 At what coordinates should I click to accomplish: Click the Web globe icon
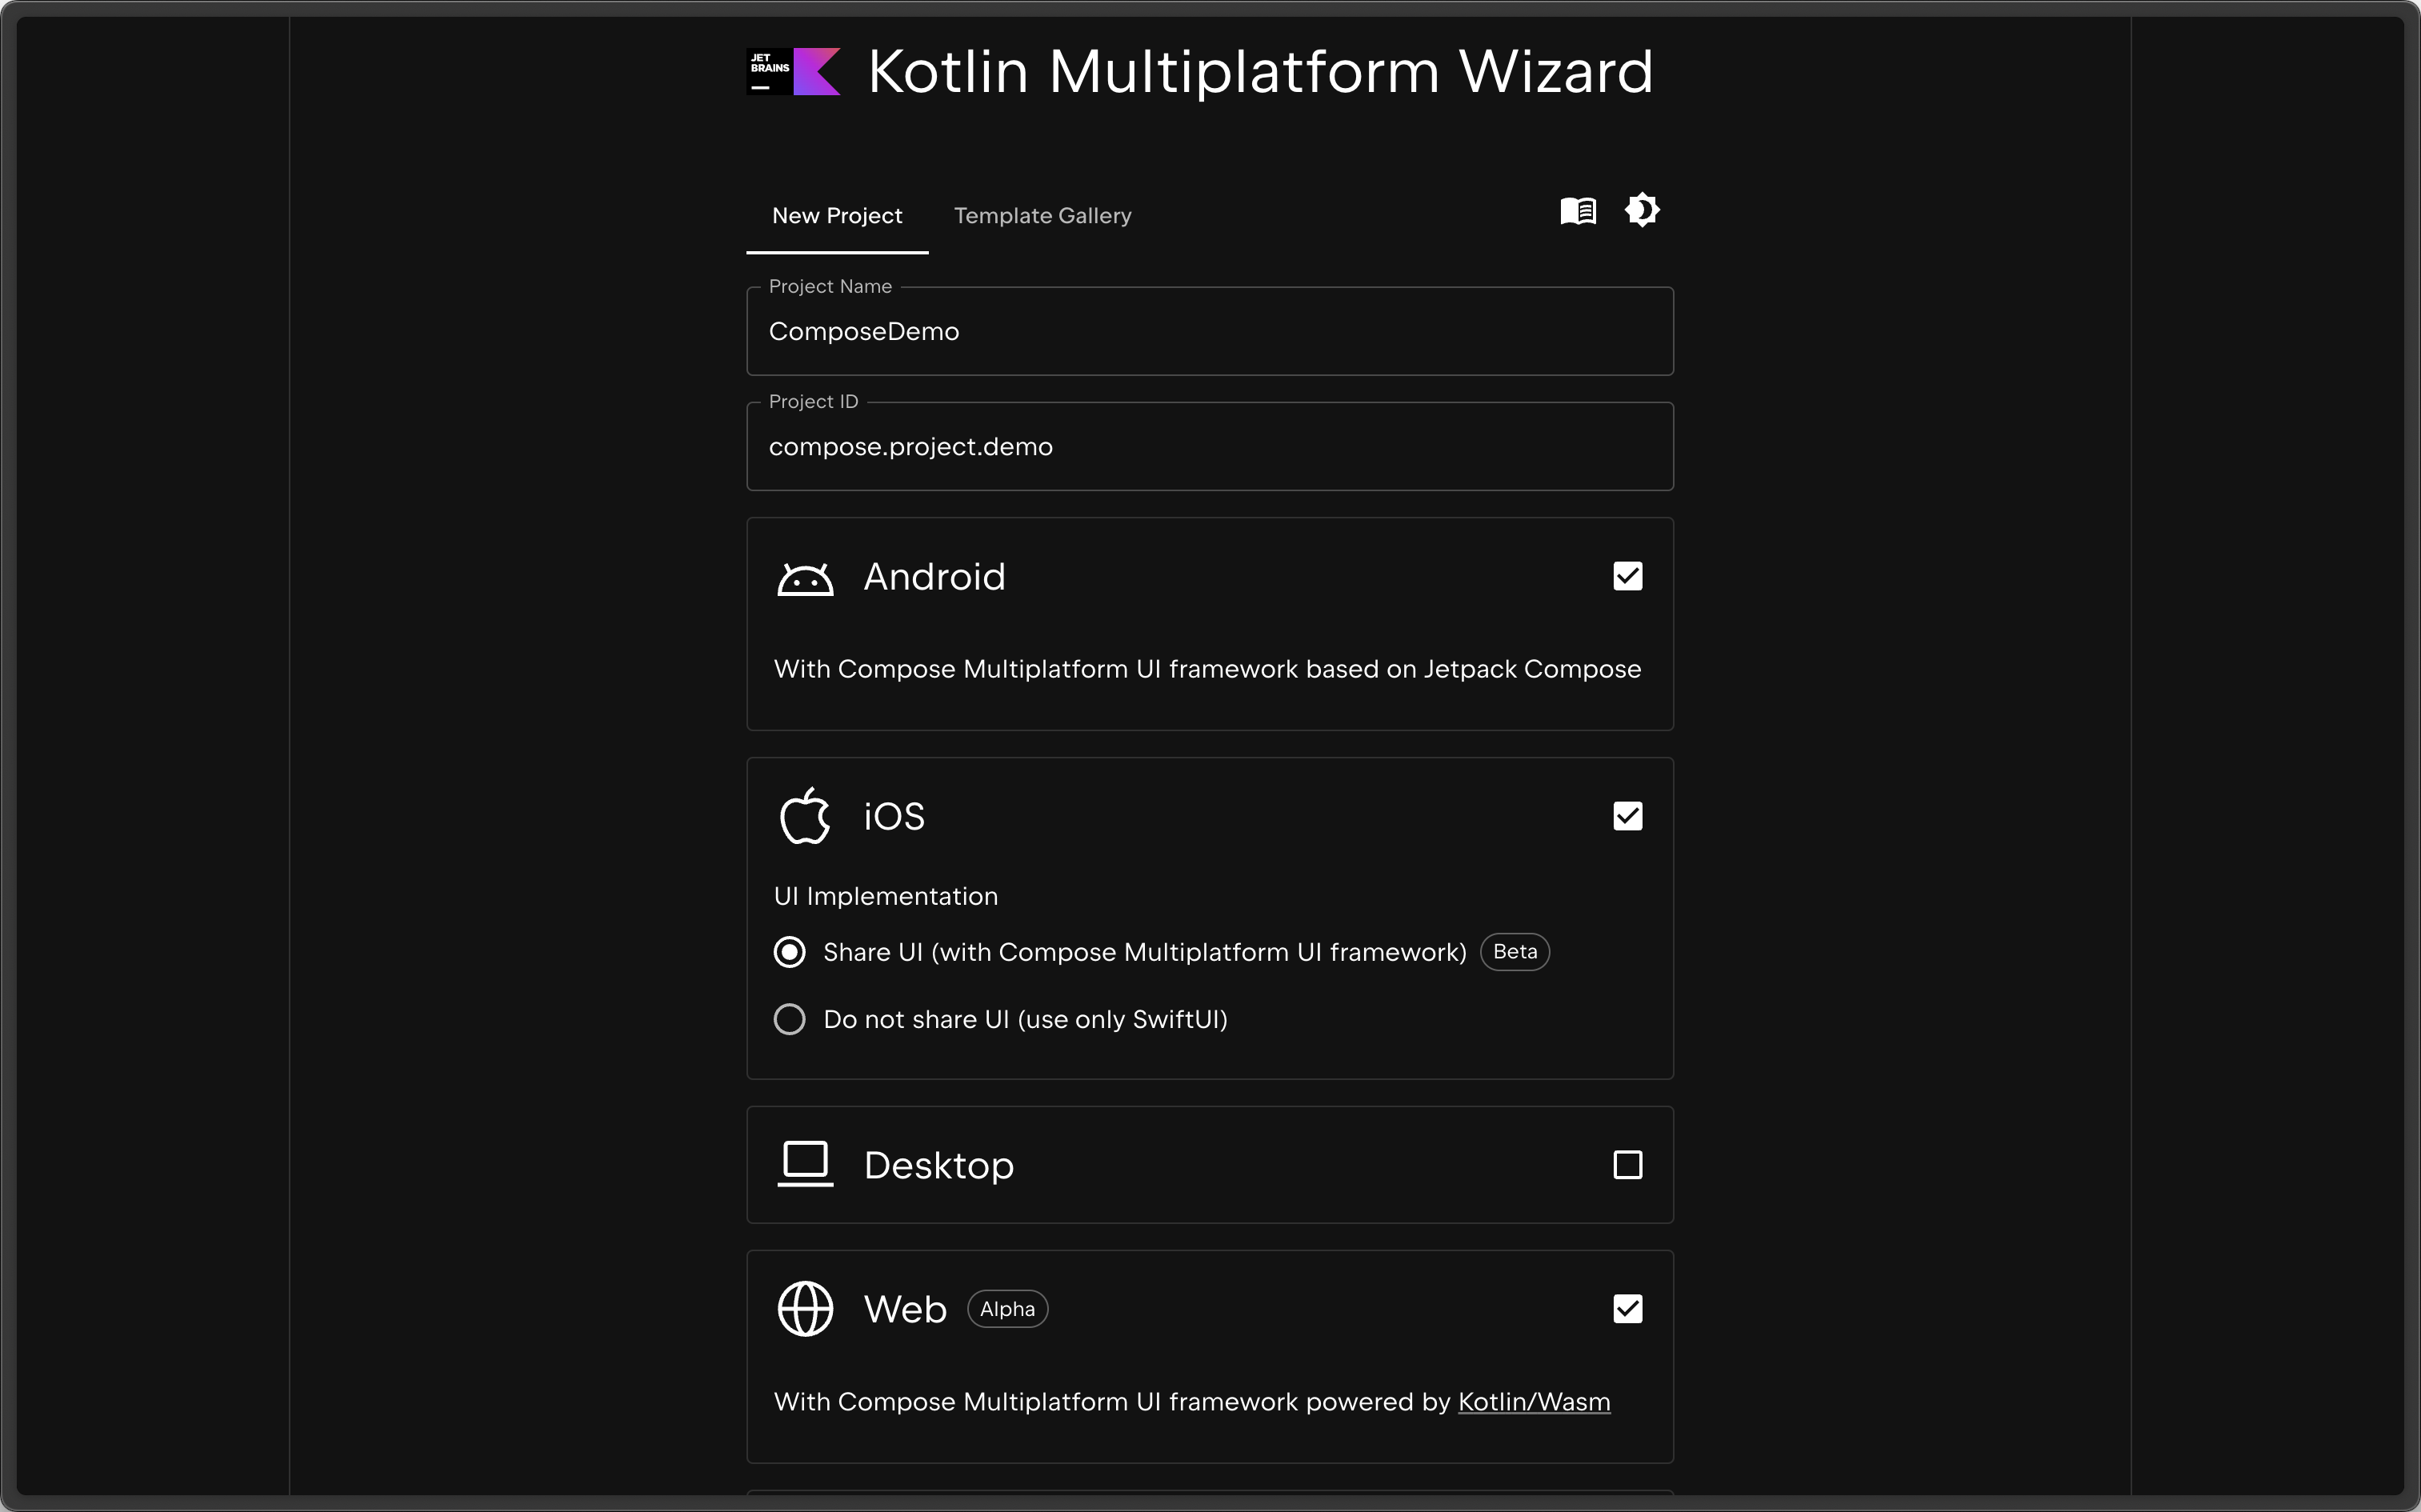click(805, 1308)
